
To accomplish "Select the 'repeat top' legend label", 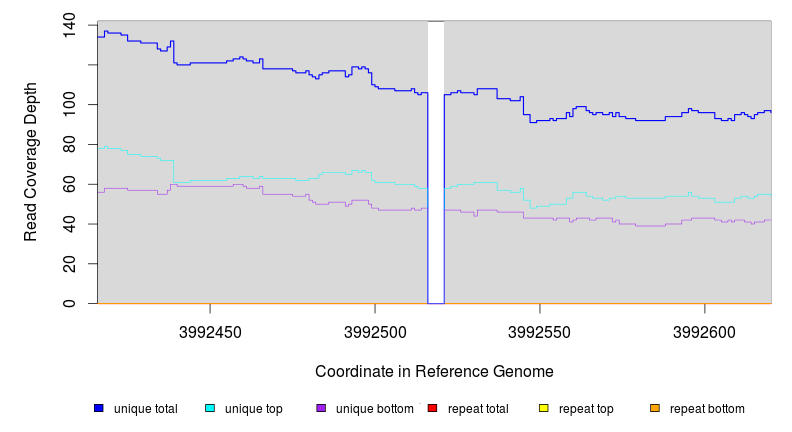I will pos(586,409).
